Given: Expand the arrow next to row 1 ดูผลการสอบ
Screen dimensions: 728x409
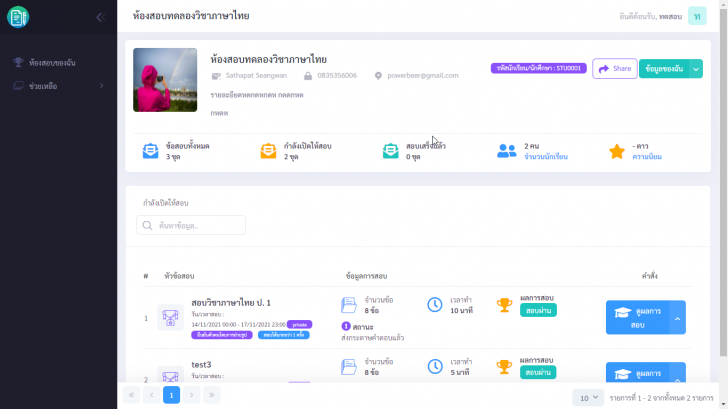Looking at the screenshot, I should tap(677, 318).
